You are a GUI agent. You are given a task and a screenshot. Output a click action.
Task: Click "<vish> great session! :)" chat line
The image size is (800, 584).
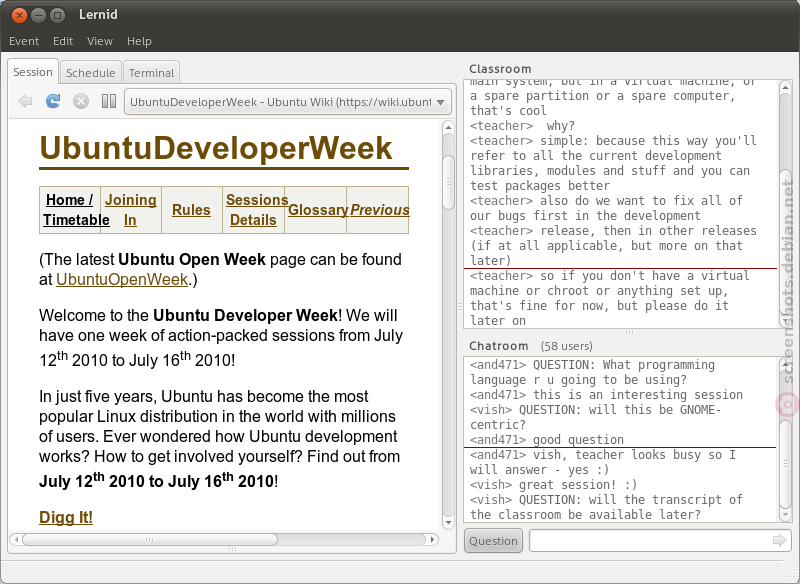pos(554,485)
